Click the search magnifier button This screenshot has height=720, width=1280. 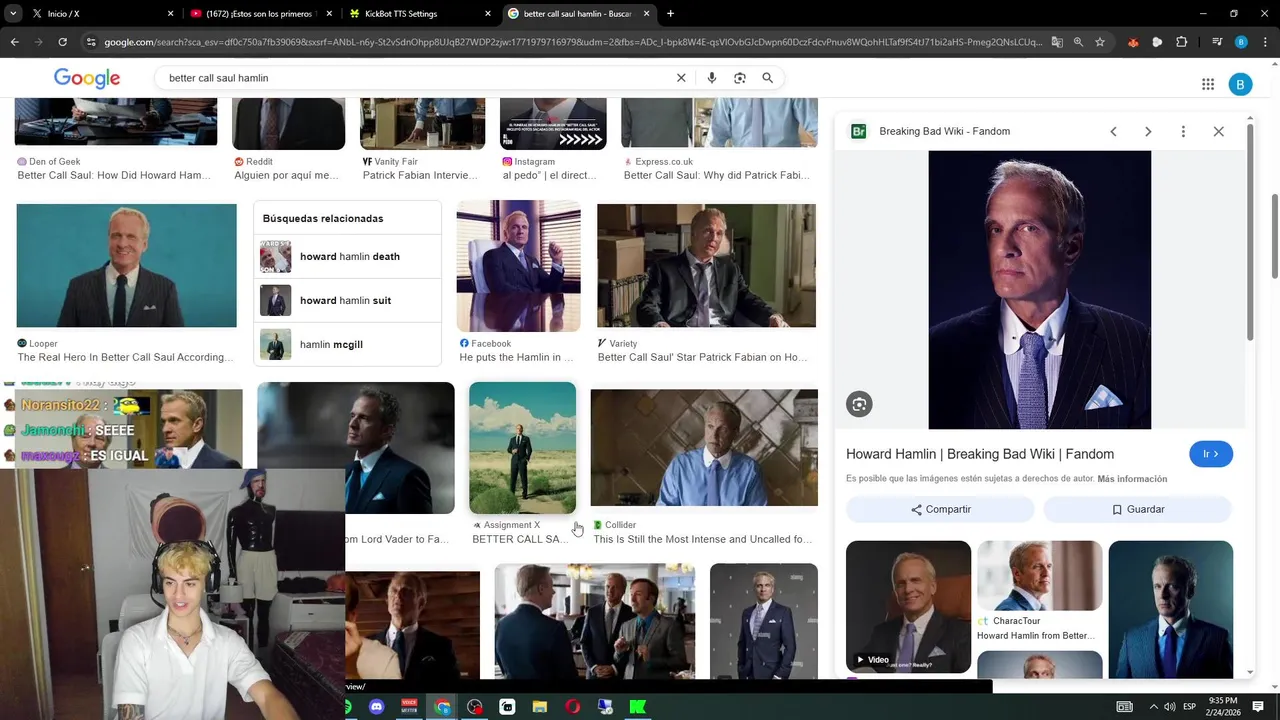(768, 78)
